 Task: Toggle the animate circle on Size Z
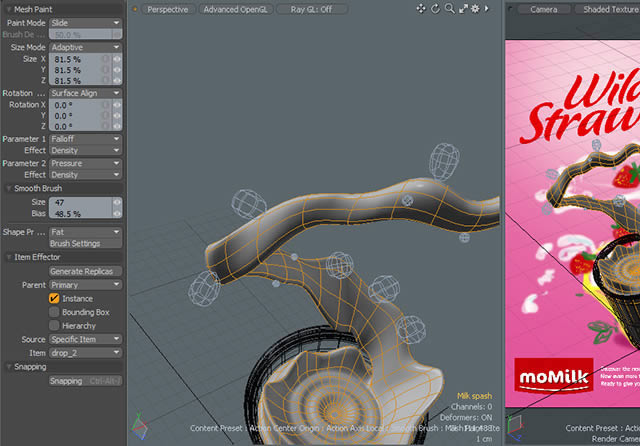point(106,80)
